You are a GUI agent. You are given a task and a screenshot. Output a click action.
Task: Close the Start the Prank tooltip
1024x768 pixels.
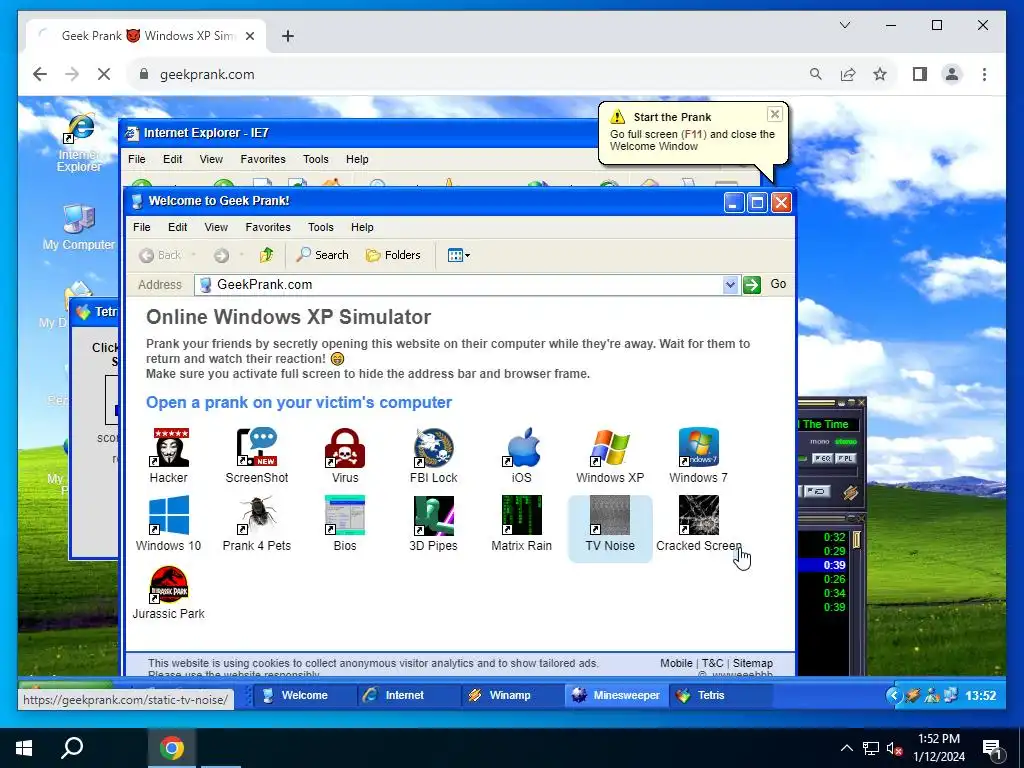coord(775,114)
